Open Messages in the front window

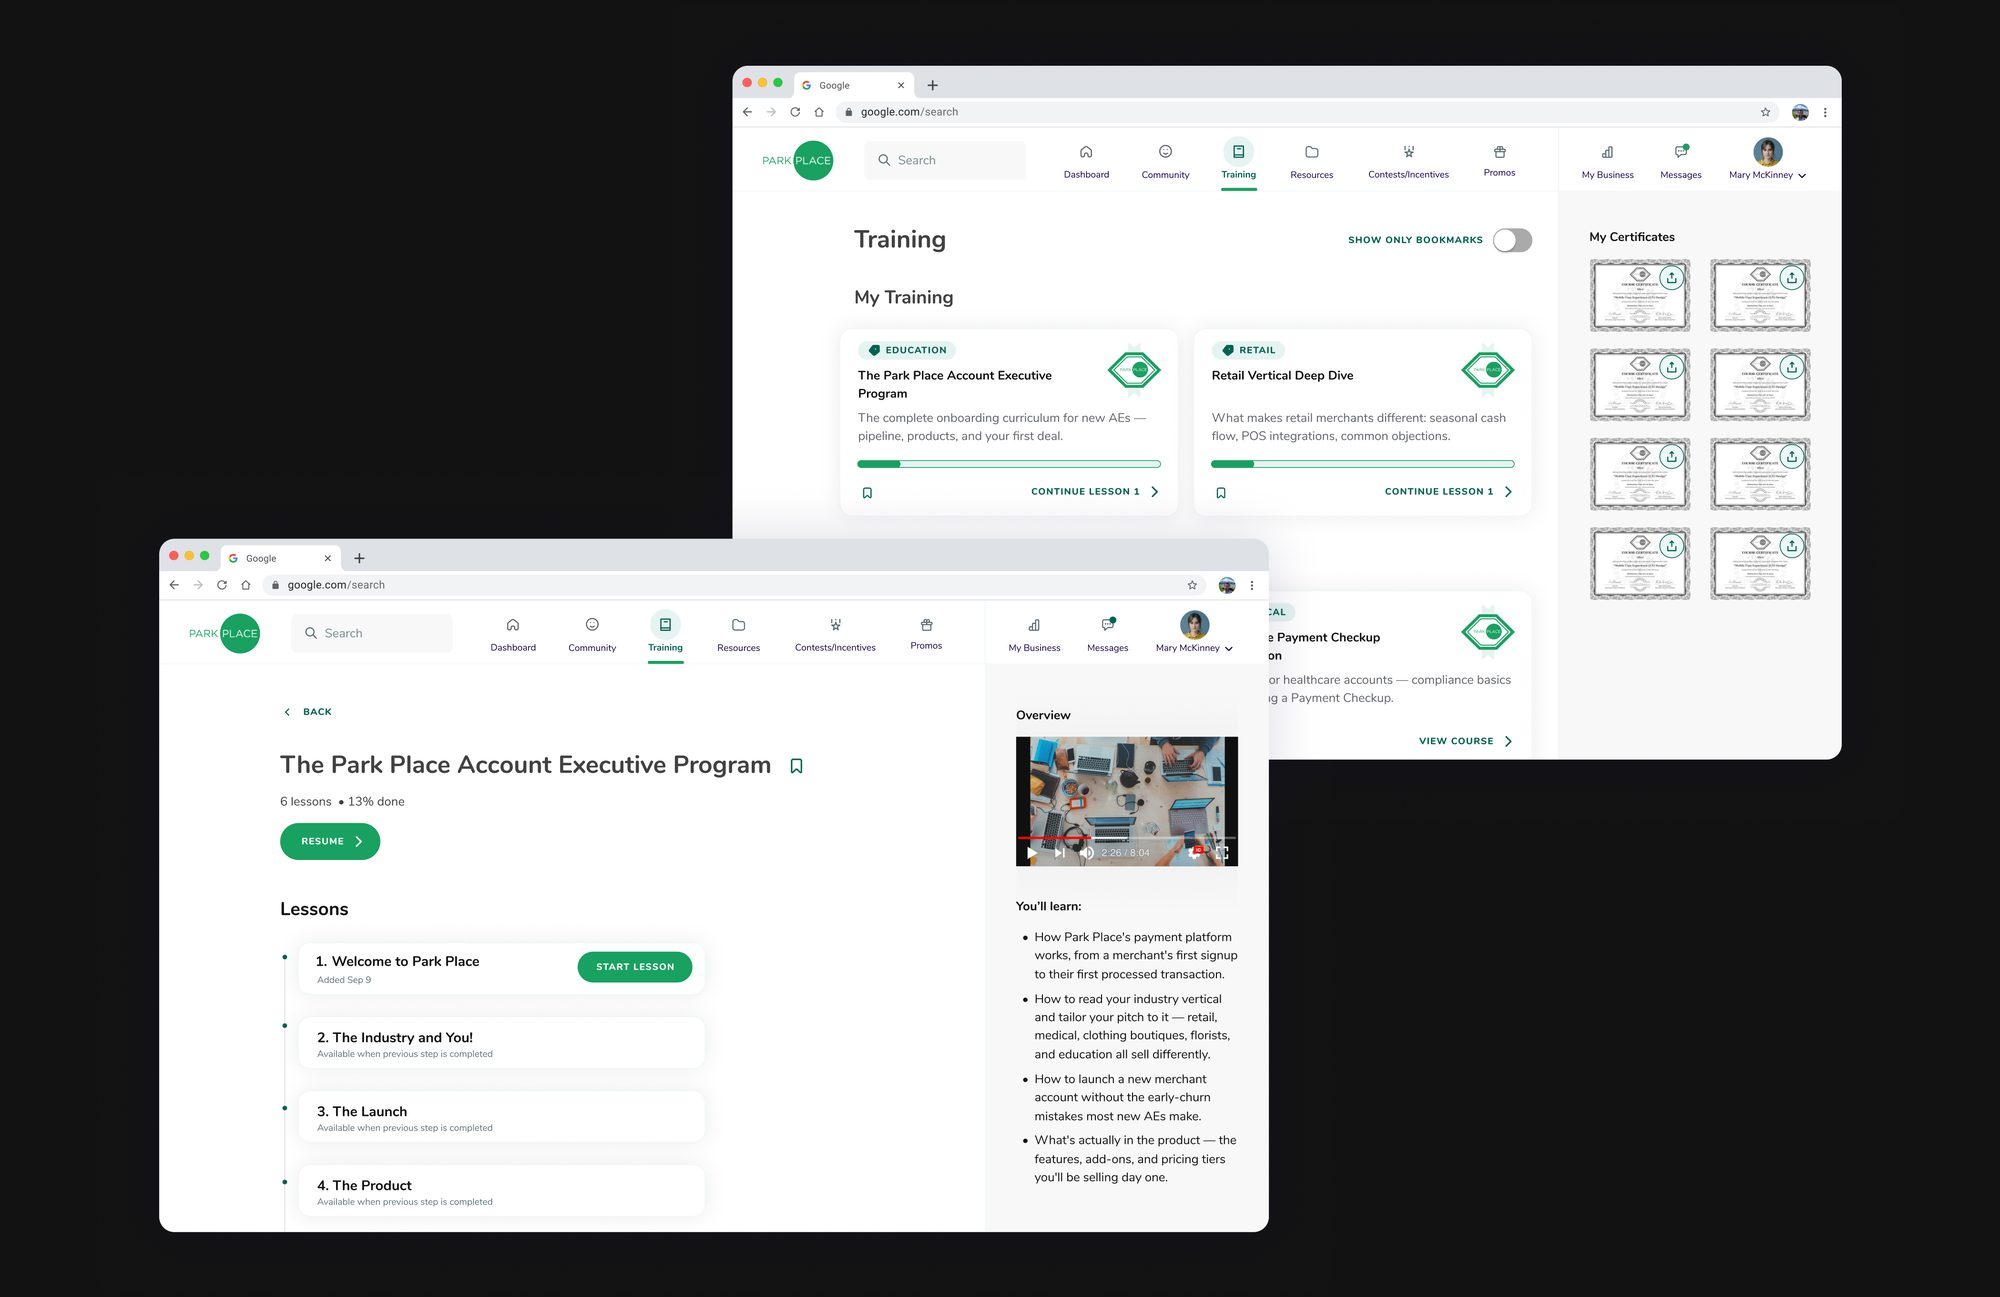point(1107,634)
